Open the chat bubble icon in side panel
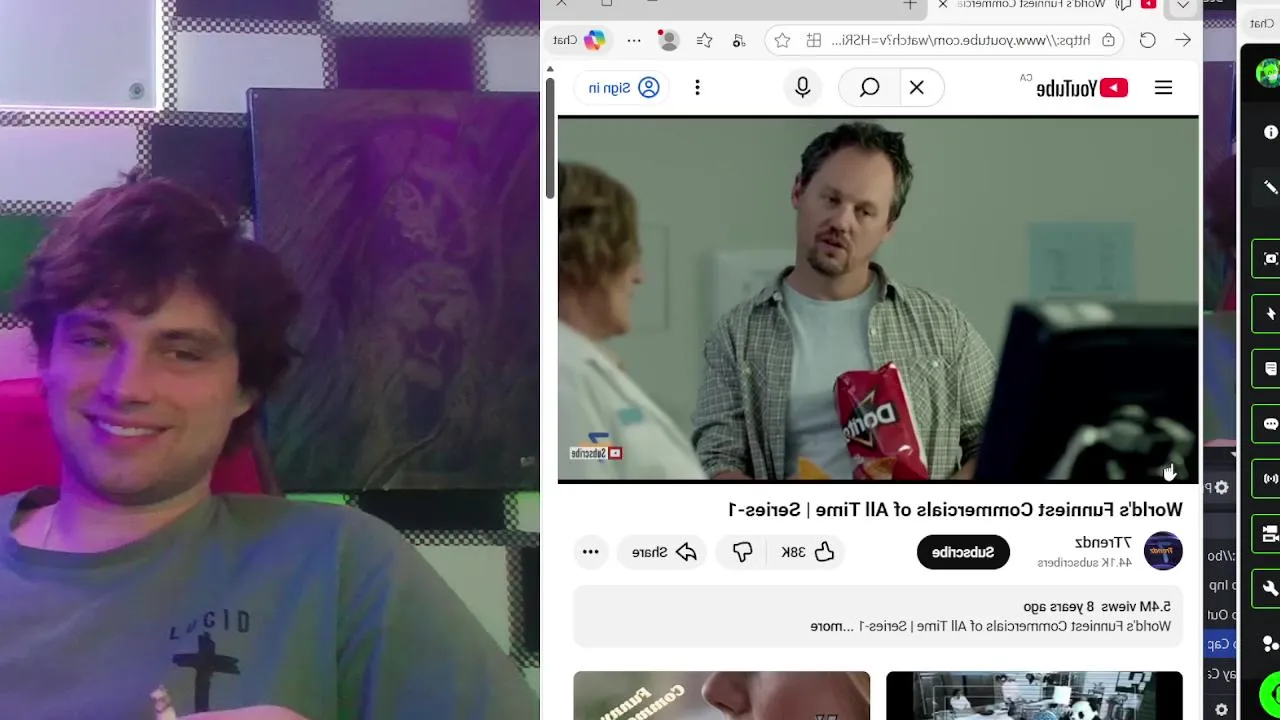1280x720 pixels. pyautogui.click(x=1270, y=424)
